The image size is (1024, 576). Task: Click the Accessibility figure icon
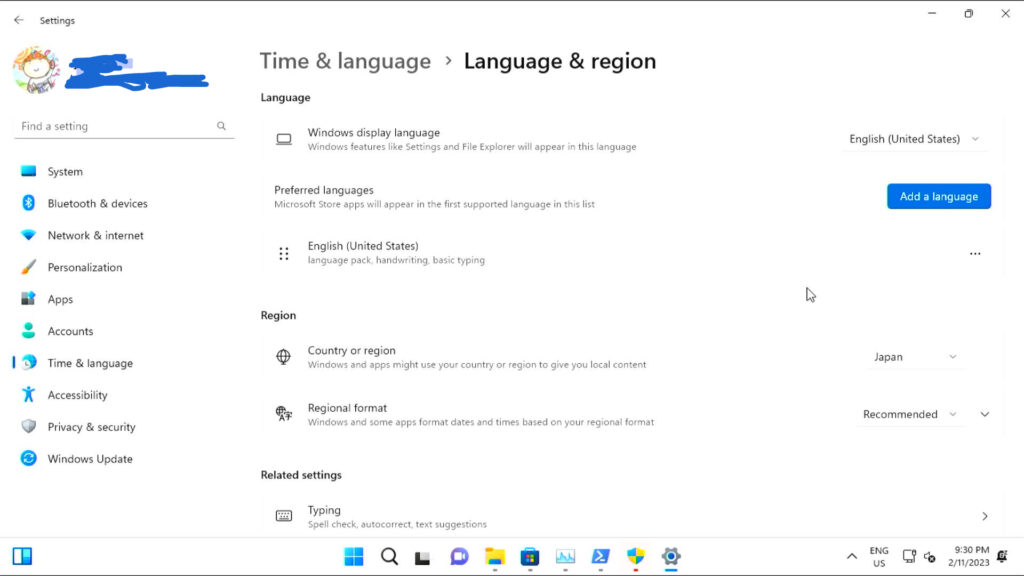point(28,394)
